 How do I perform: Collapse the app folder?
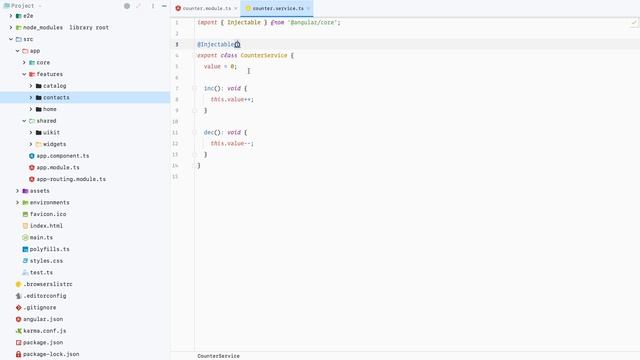tap(18, 51)
